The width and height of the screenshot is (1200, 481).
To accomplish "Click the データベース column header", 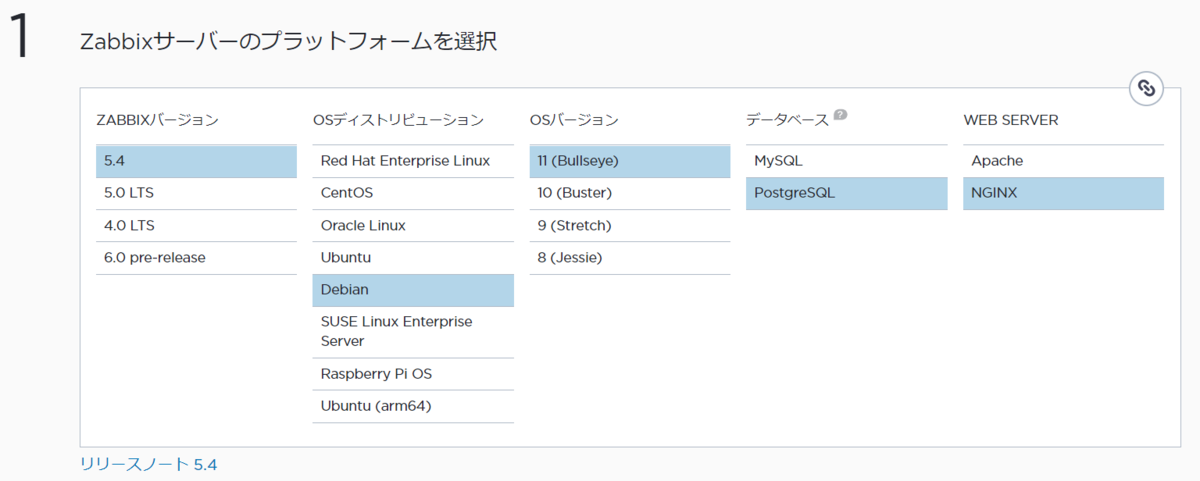I will pos(788,120).
